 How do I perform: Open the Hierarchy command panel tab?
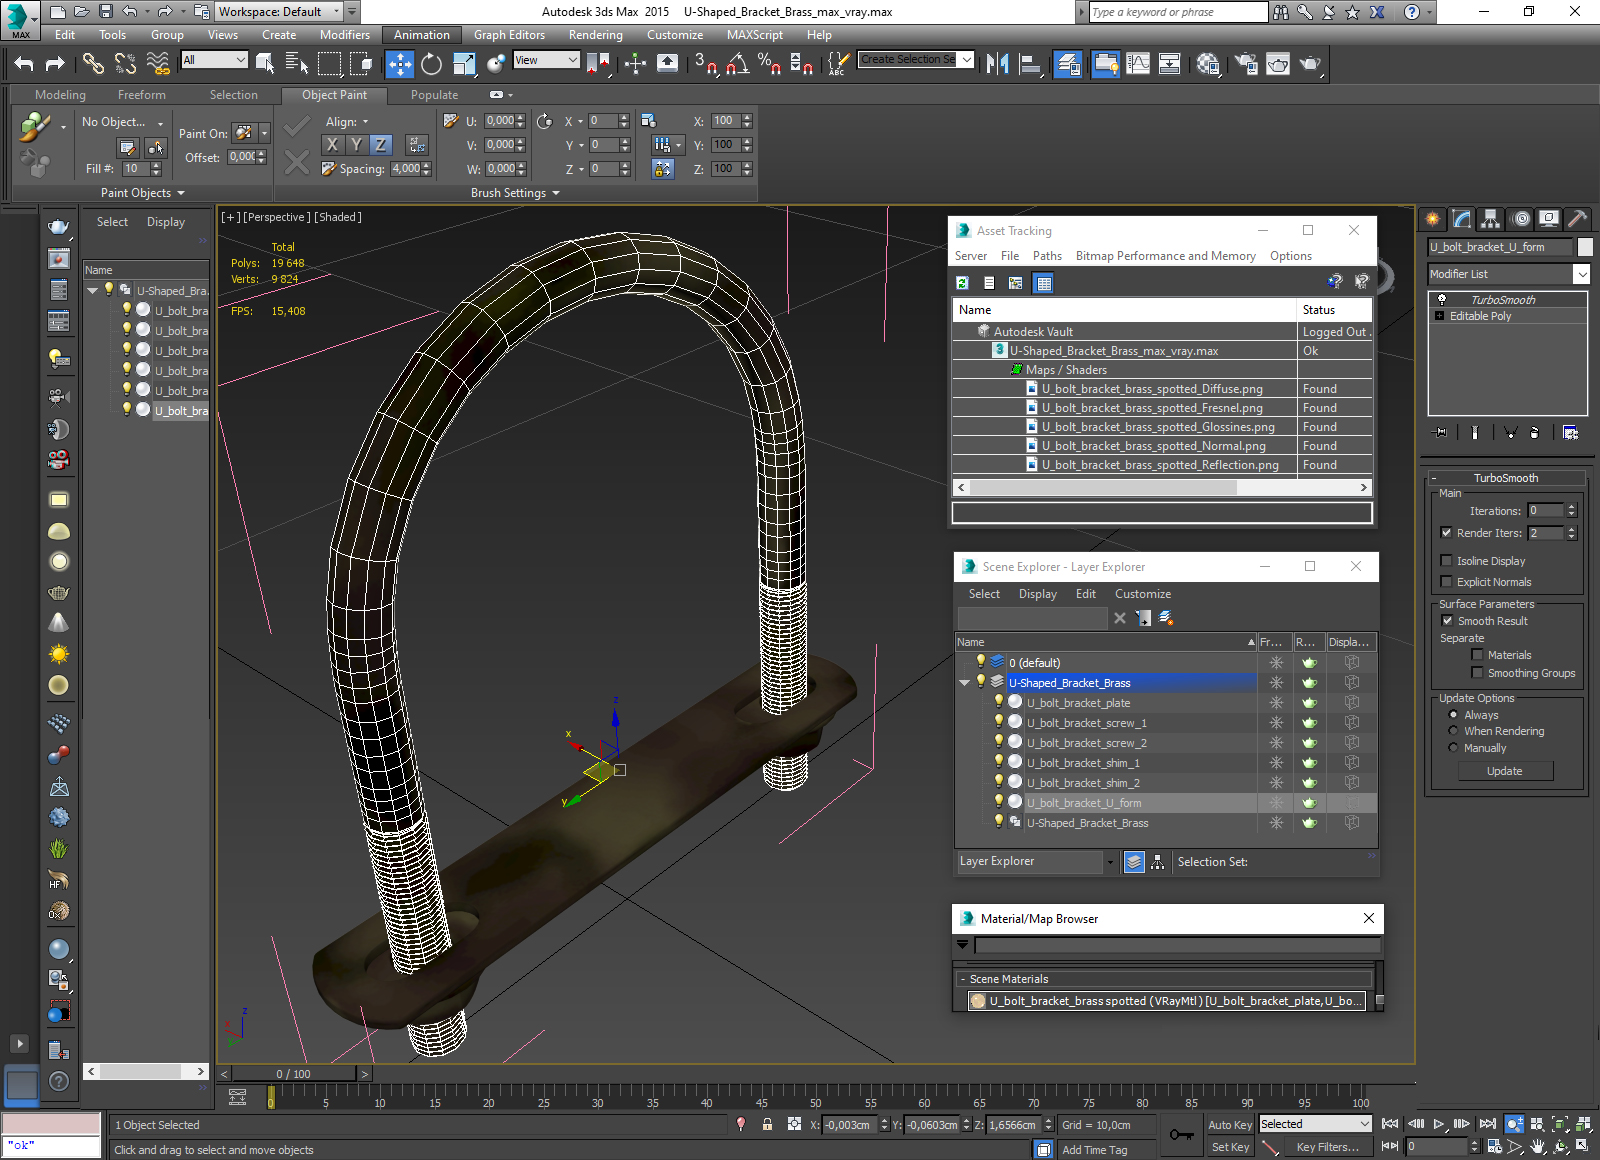coord(1491,218)
